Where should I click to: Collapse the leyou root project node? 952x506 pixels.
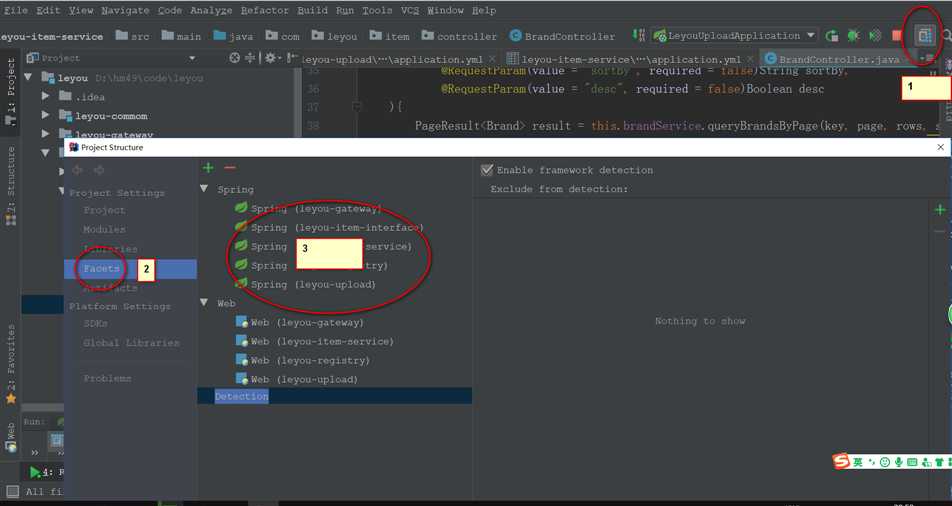pos(28,77)
